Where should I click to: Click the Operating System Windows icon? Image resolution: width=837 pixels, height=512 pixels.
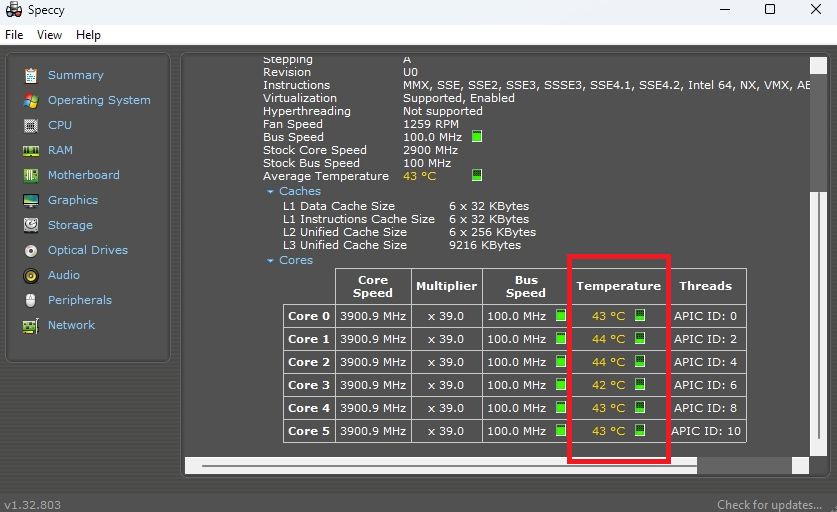31,100
